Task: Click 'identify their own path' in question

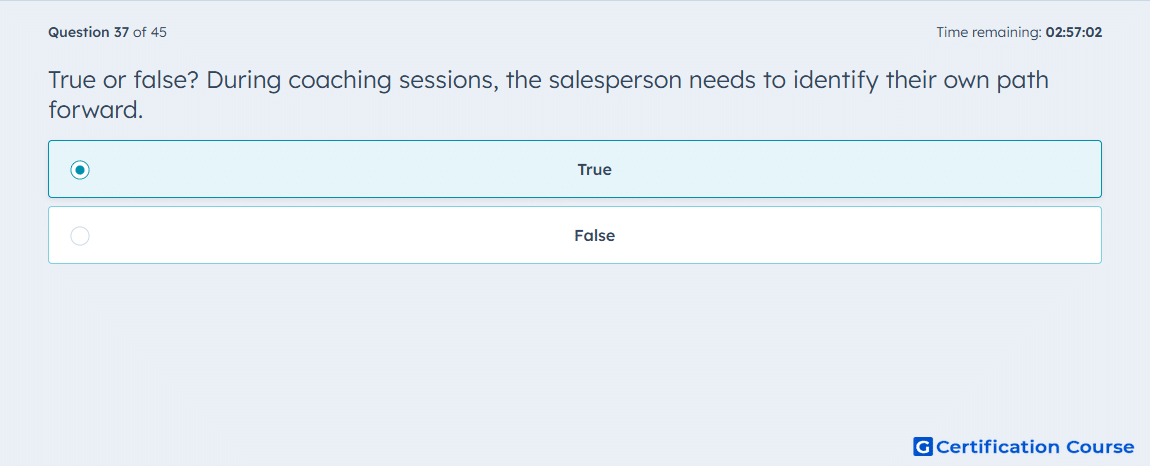Action: 921,80
